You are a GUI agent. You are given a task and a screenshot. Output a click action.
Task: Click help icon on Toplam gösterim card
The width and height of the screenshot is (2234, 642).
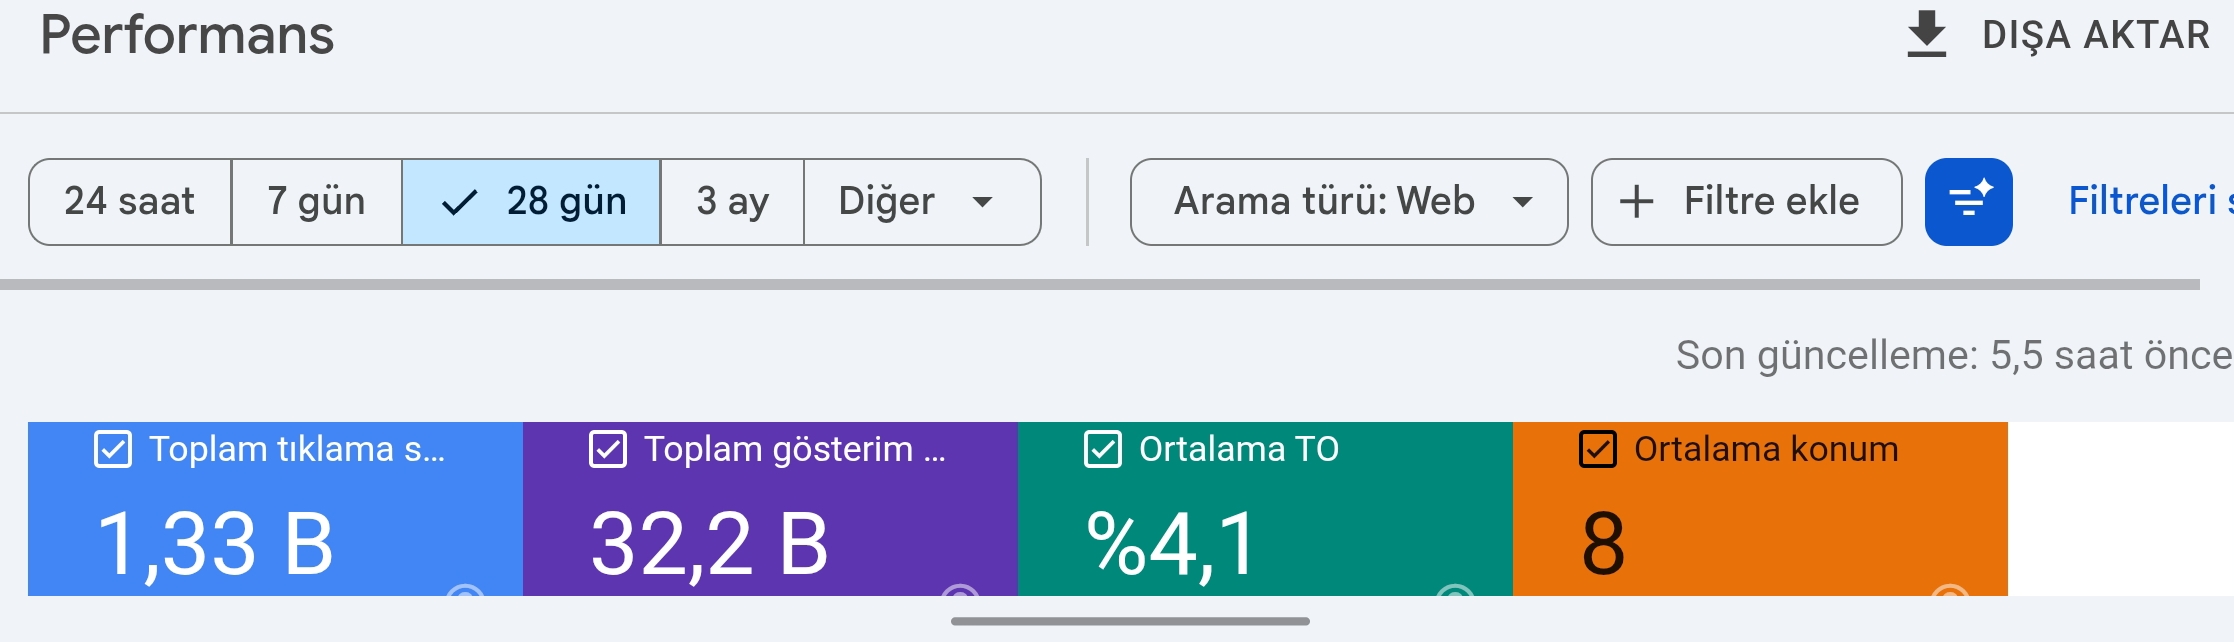tap(960, 590)
